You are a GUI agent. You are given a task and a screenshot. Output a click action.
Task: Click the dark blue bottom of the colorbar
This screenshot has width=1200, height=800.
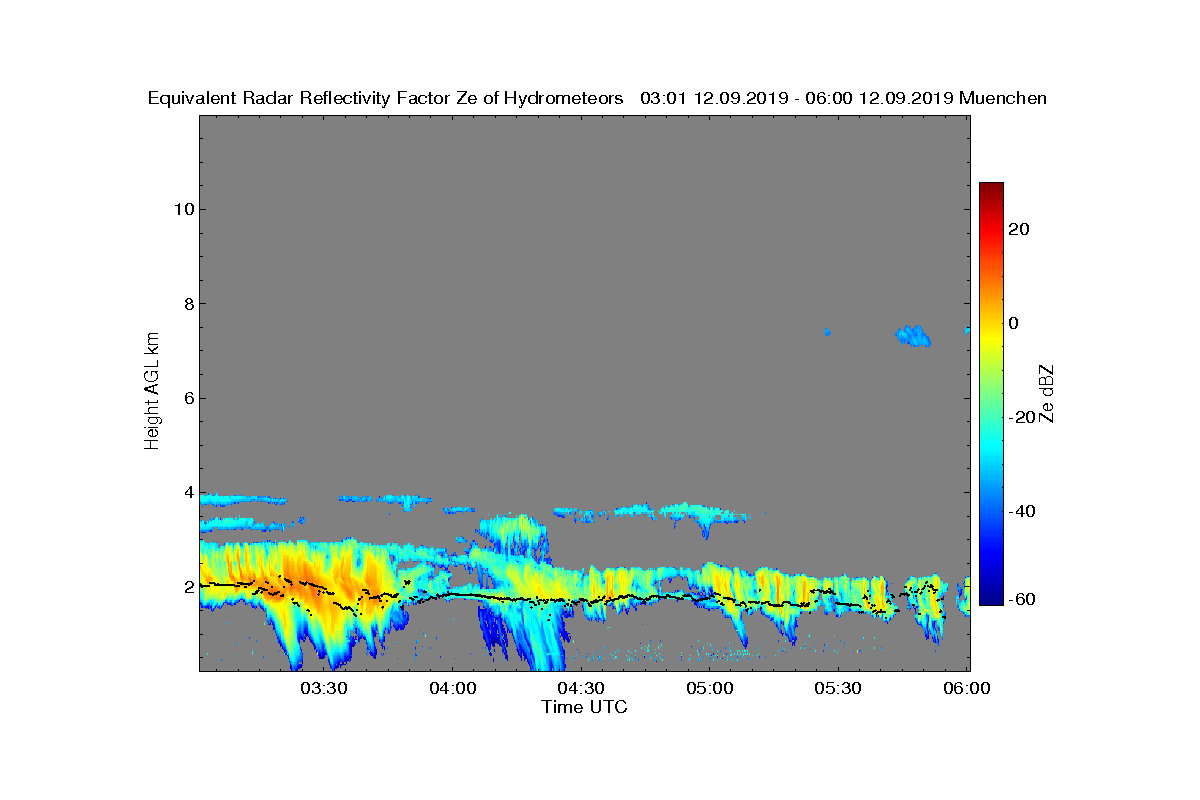991,596
